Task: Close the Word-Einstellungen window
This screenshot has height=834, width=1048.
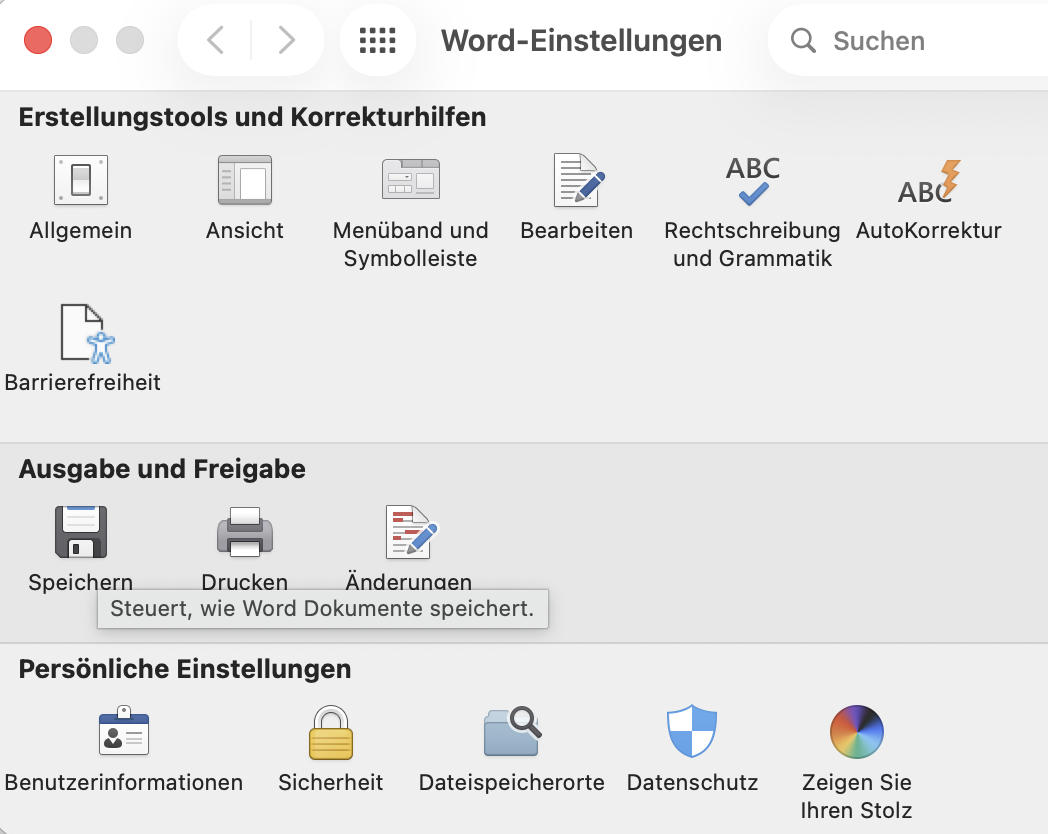Action: pos(38,40)
